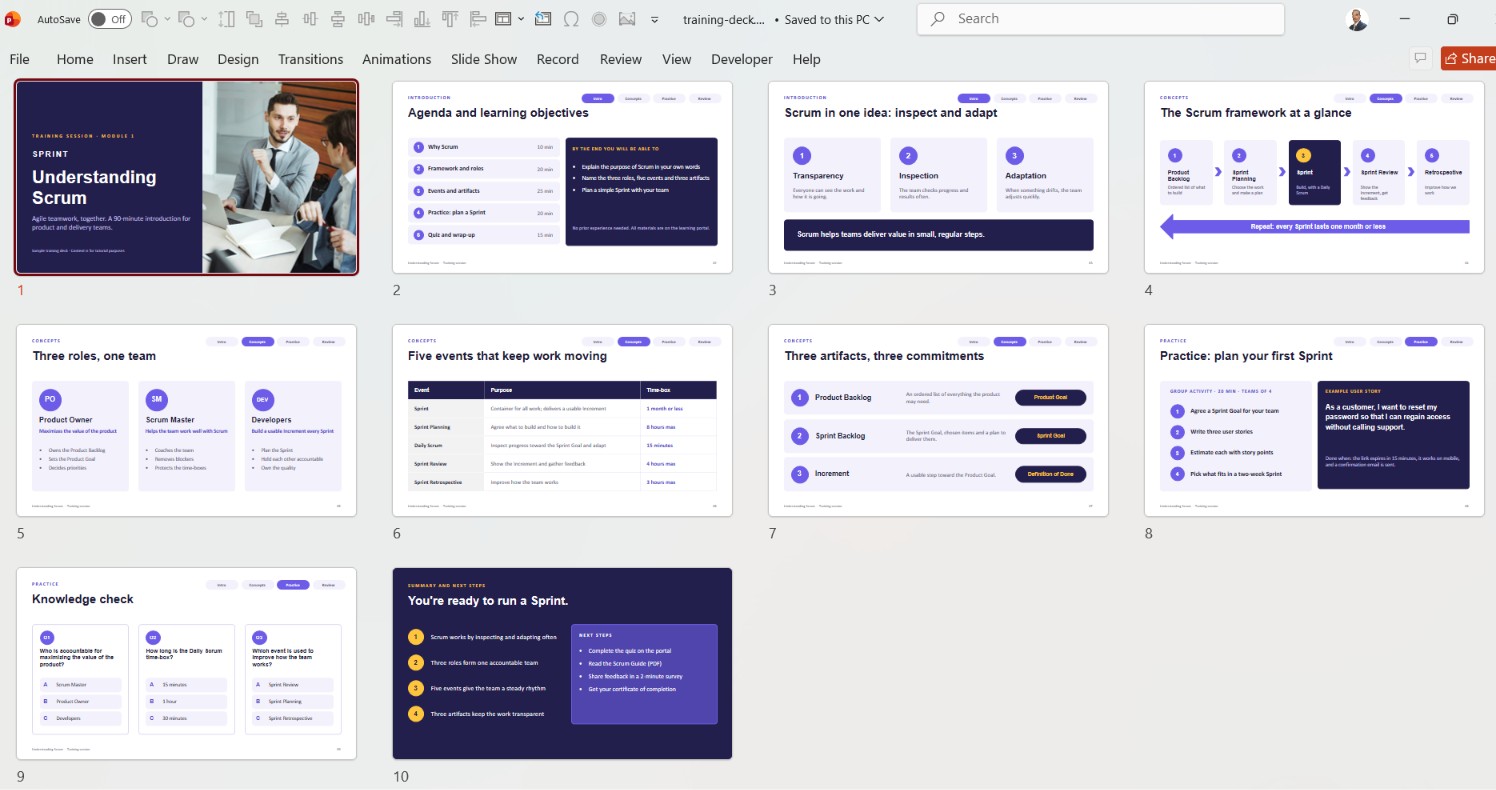
Task: Insert a symbol with the omega icon
Action: [571, 19]
